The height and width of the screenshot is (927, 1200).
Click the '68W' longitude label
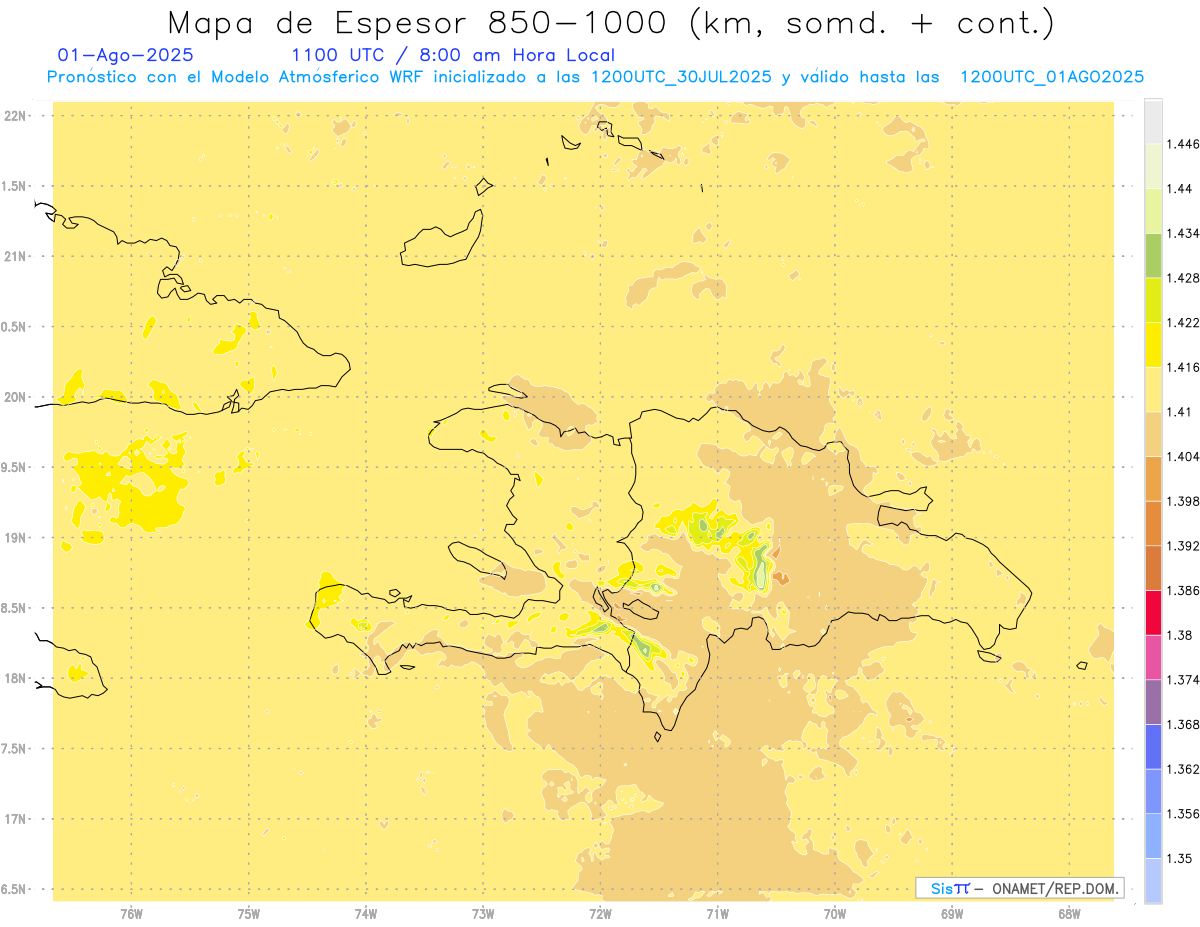1069,914
